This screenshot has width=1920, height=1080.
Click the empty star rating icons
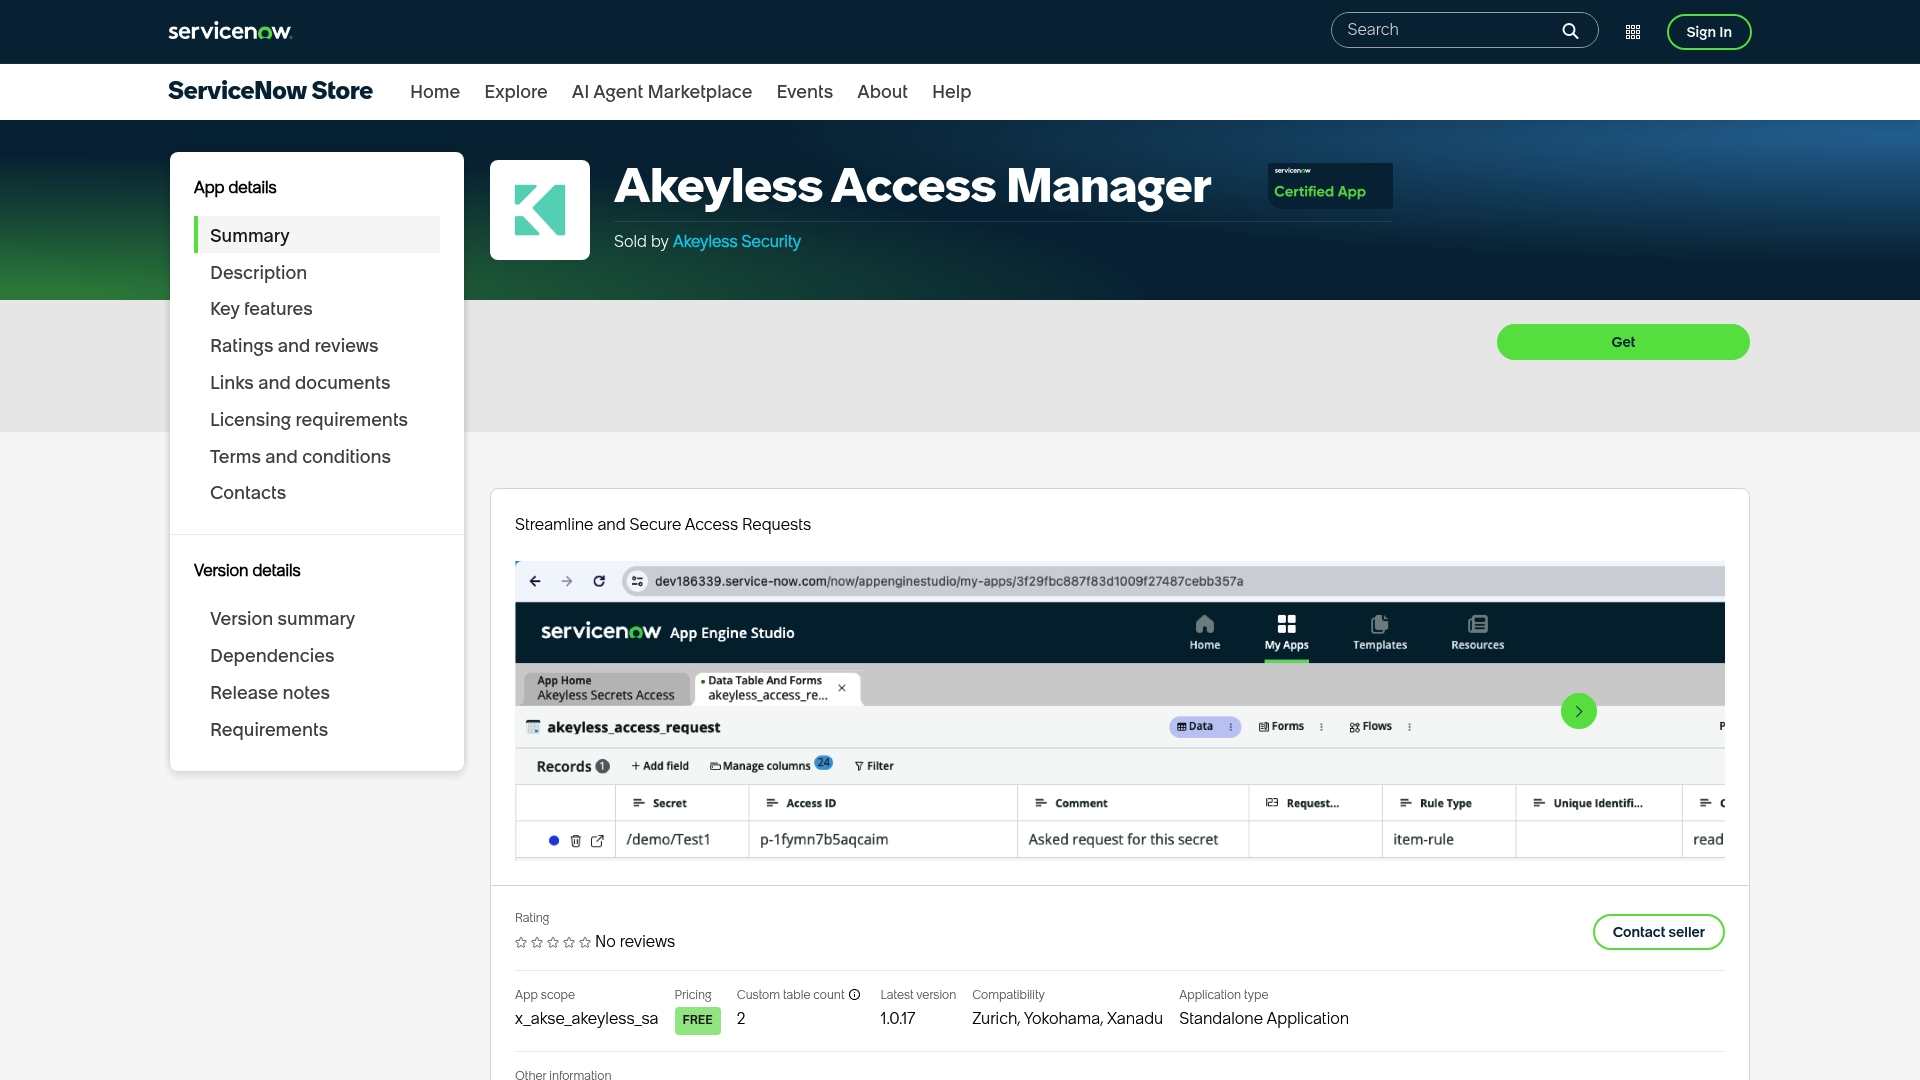pyautogui.click(x=553, y=942)
